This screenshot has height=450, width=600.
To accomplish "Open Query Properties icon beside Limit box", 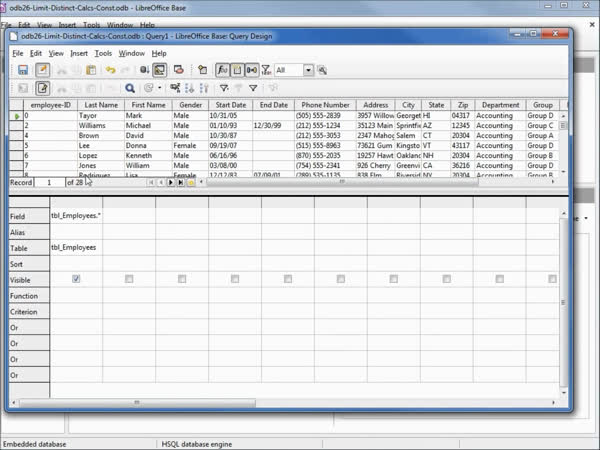I will tap(322, 70).
